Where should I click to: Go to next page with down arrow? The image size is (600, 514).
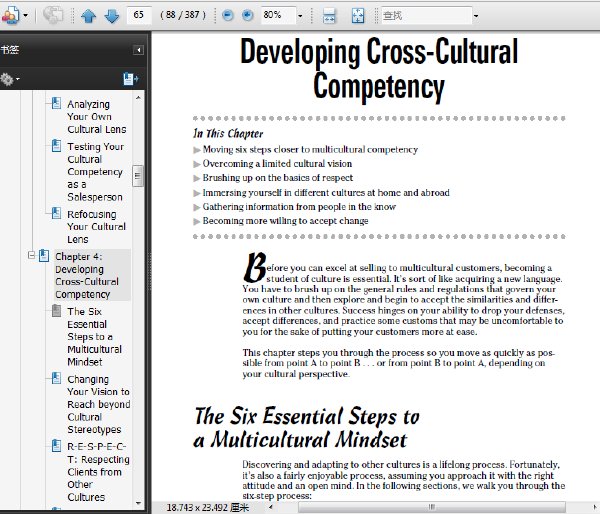coord(111,16)
